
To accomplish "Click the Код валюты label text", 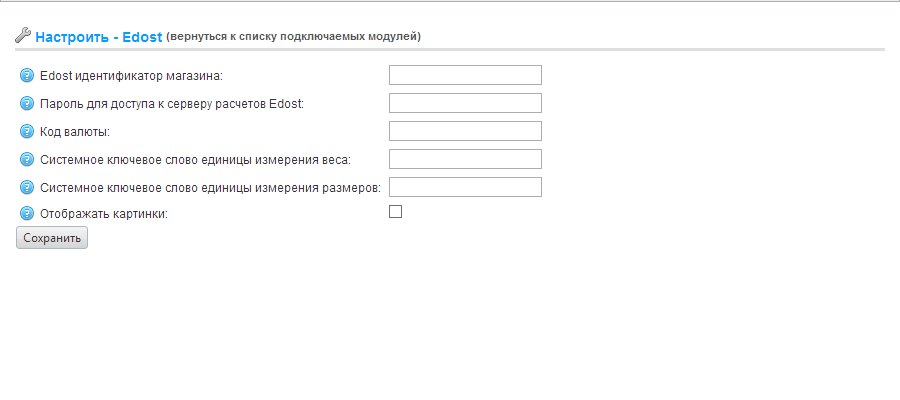I will (x=75, y=132).
